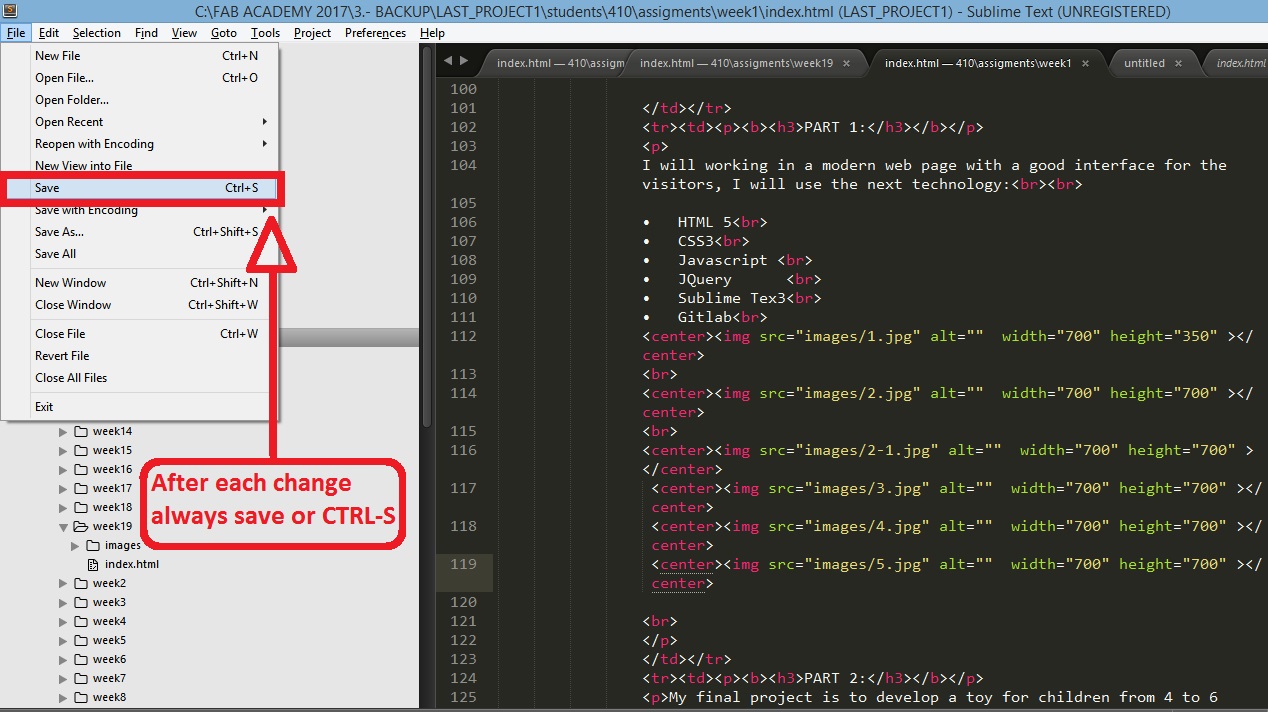Choose Revert File menu entry

(140, 356)
